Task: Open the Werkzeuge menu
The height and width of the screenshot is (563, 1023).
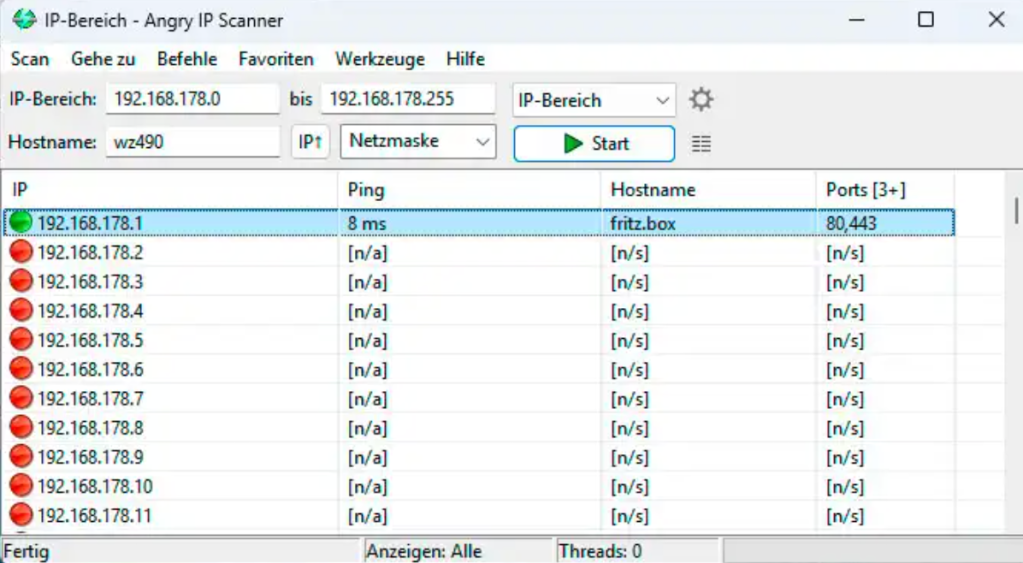Action: (x=380, y=59)
